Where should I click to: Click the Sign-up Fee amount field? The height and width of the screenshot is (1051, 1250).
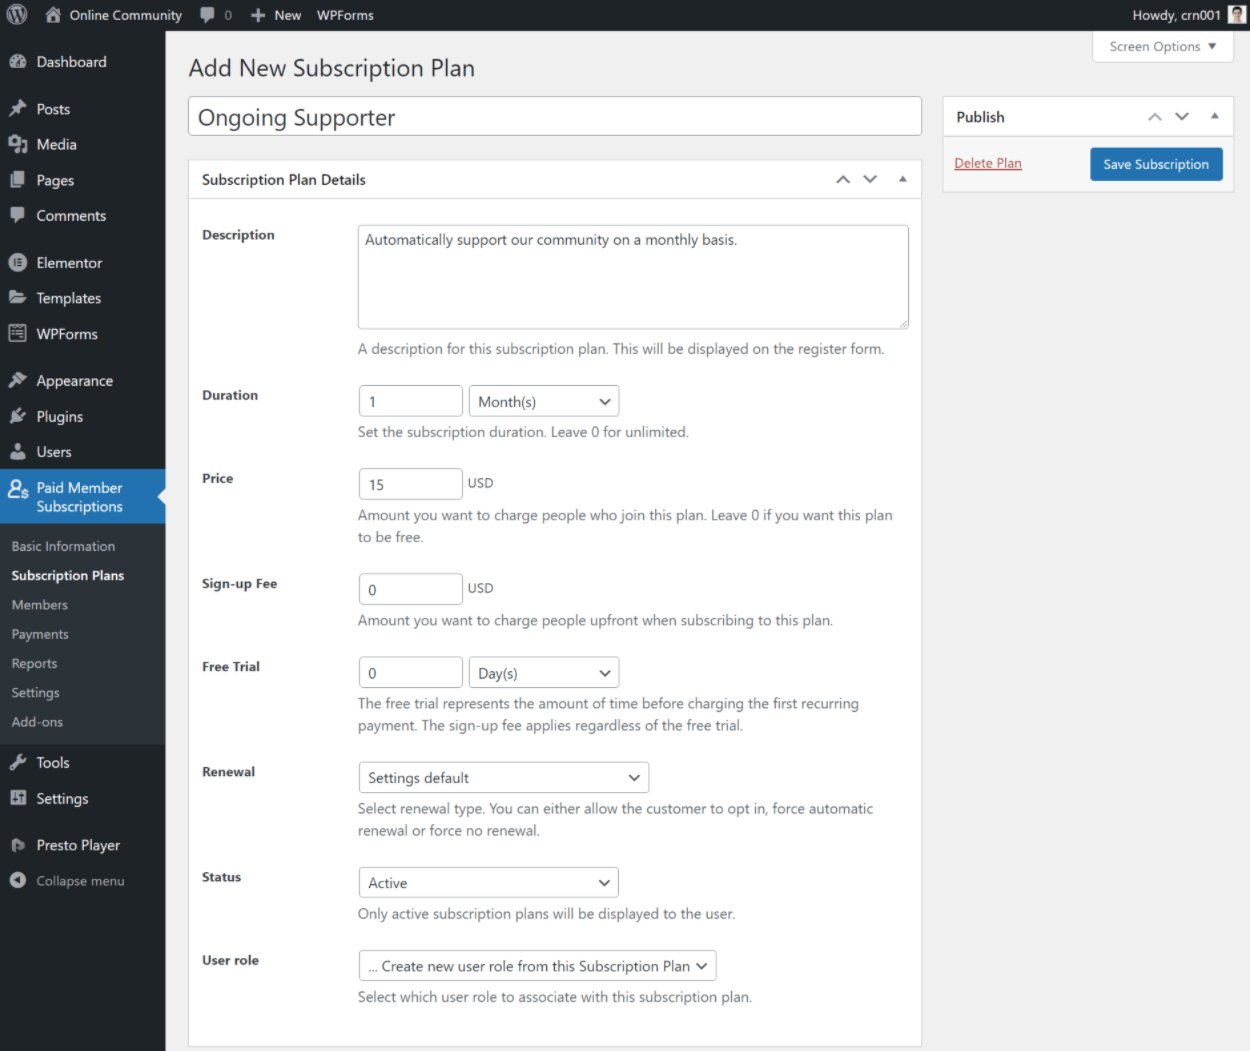tap(411, 589)
